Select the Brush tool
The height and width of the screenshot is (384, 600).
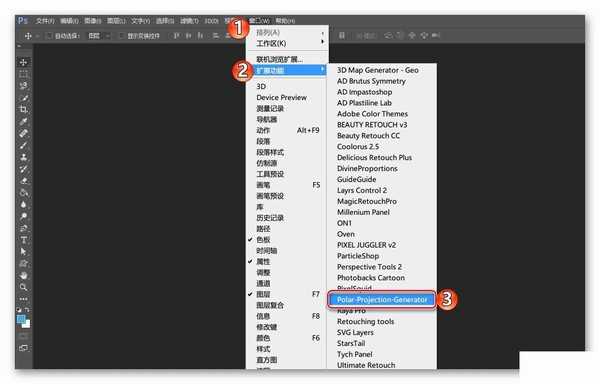pos(23,145)
